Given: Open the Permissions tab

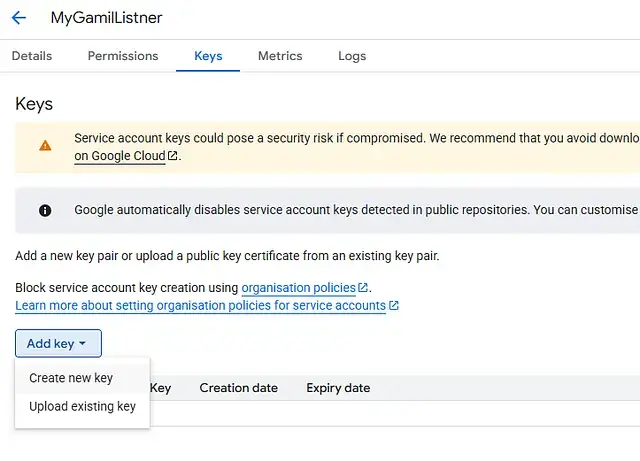Looking at the screenshot, I should point(123,56).
